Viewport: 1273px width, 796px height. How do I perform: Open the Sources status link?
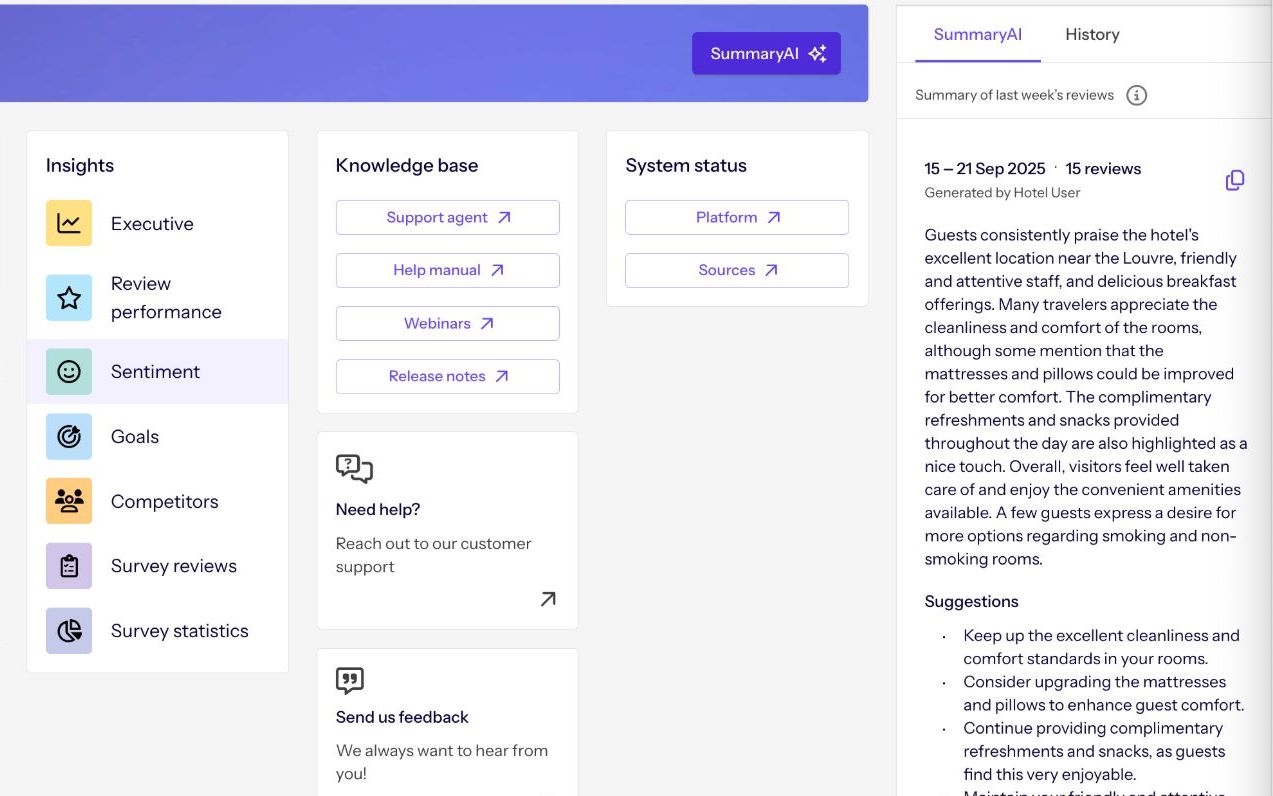(x=737, y=271)
